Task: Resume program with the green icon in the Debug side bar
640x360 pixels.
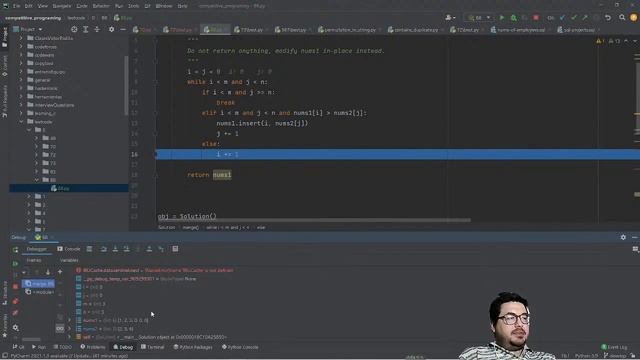Action: pos(15,264)
